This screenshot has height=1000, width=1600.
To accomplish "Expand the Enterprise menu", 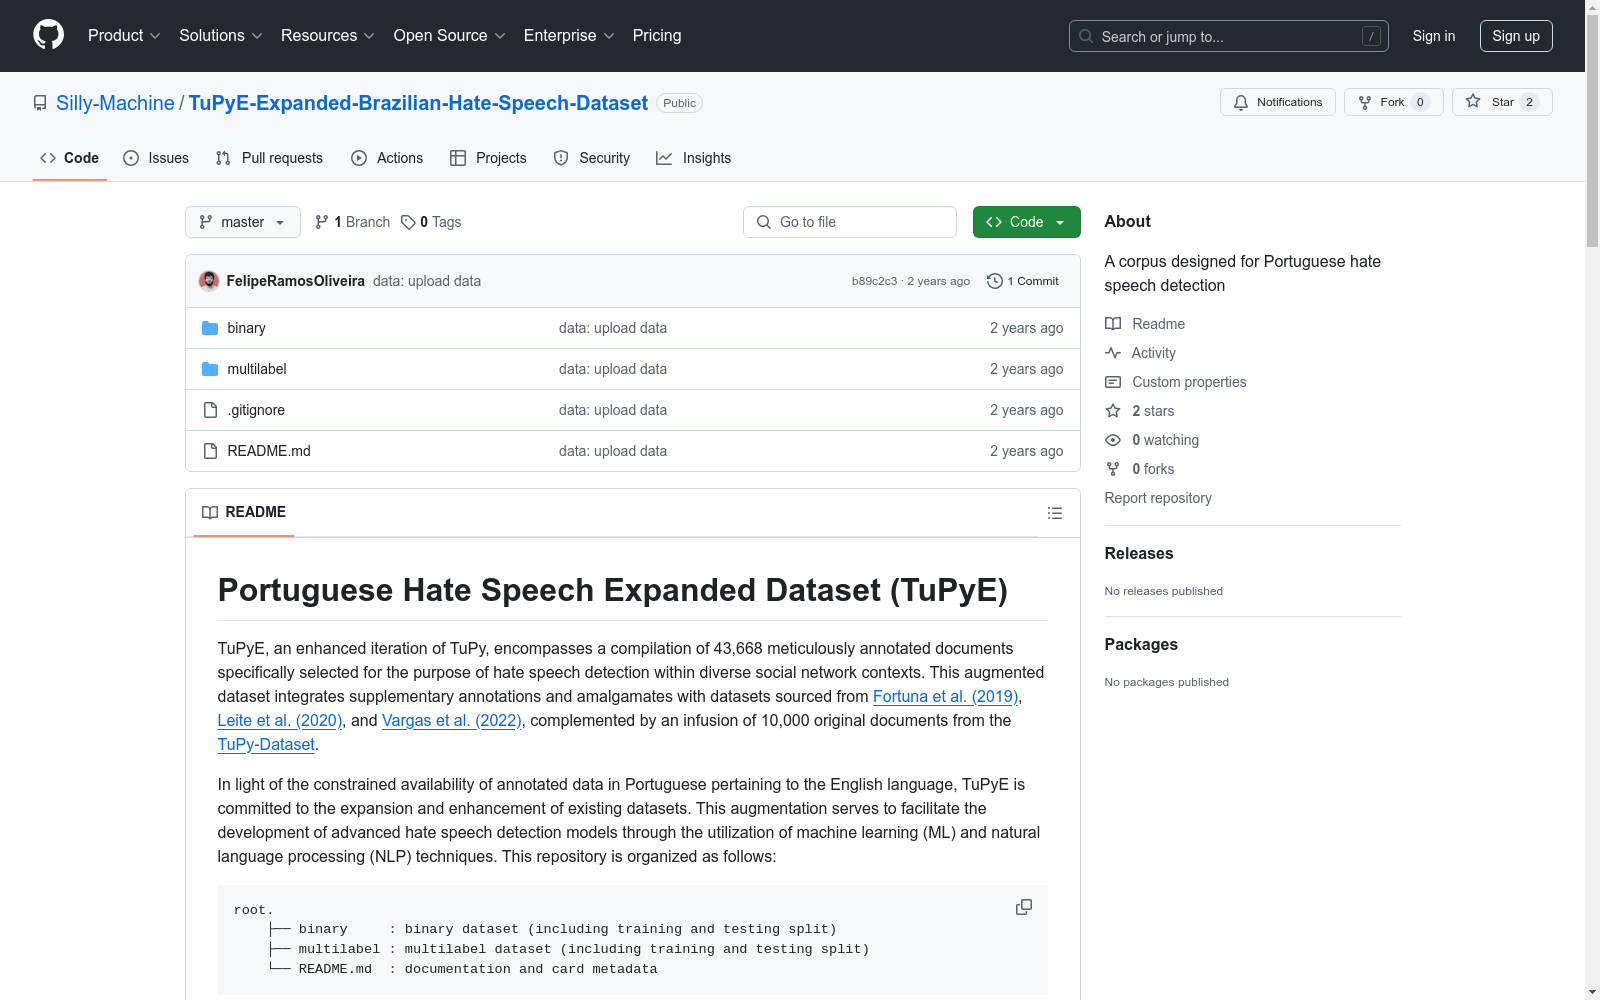I will pyautogui.click(x=569, y=35).
